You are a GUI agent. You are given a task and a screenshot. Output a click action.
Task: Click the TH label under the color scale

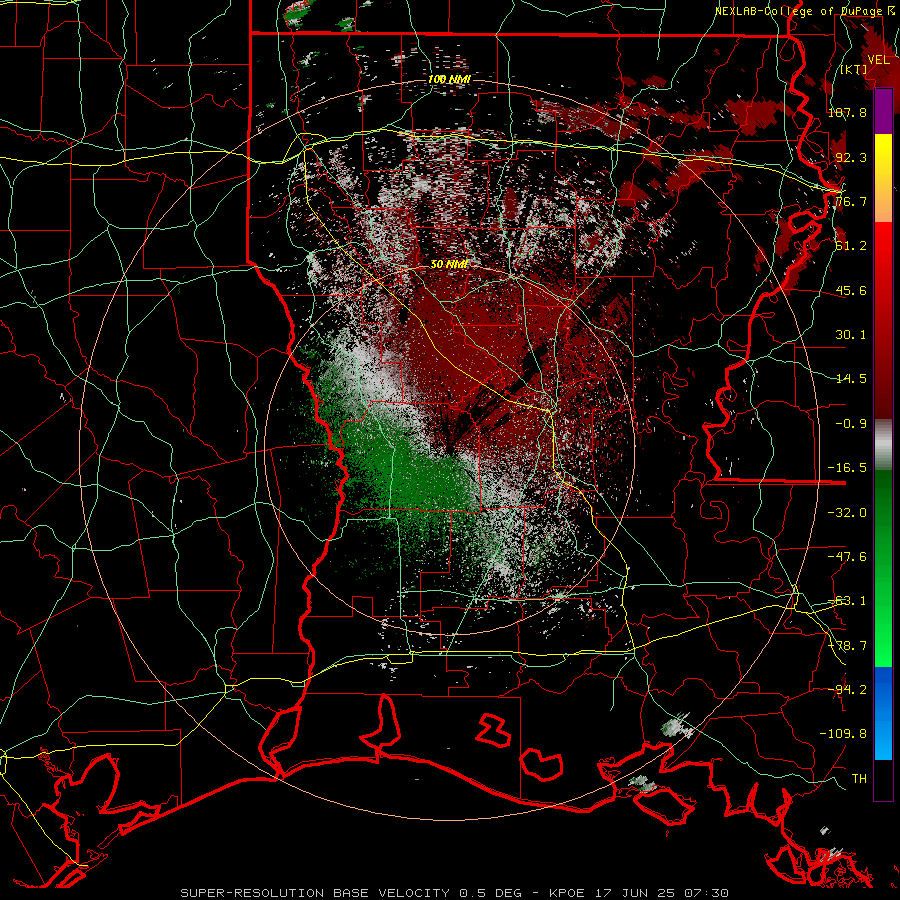(x=859, y=778)
